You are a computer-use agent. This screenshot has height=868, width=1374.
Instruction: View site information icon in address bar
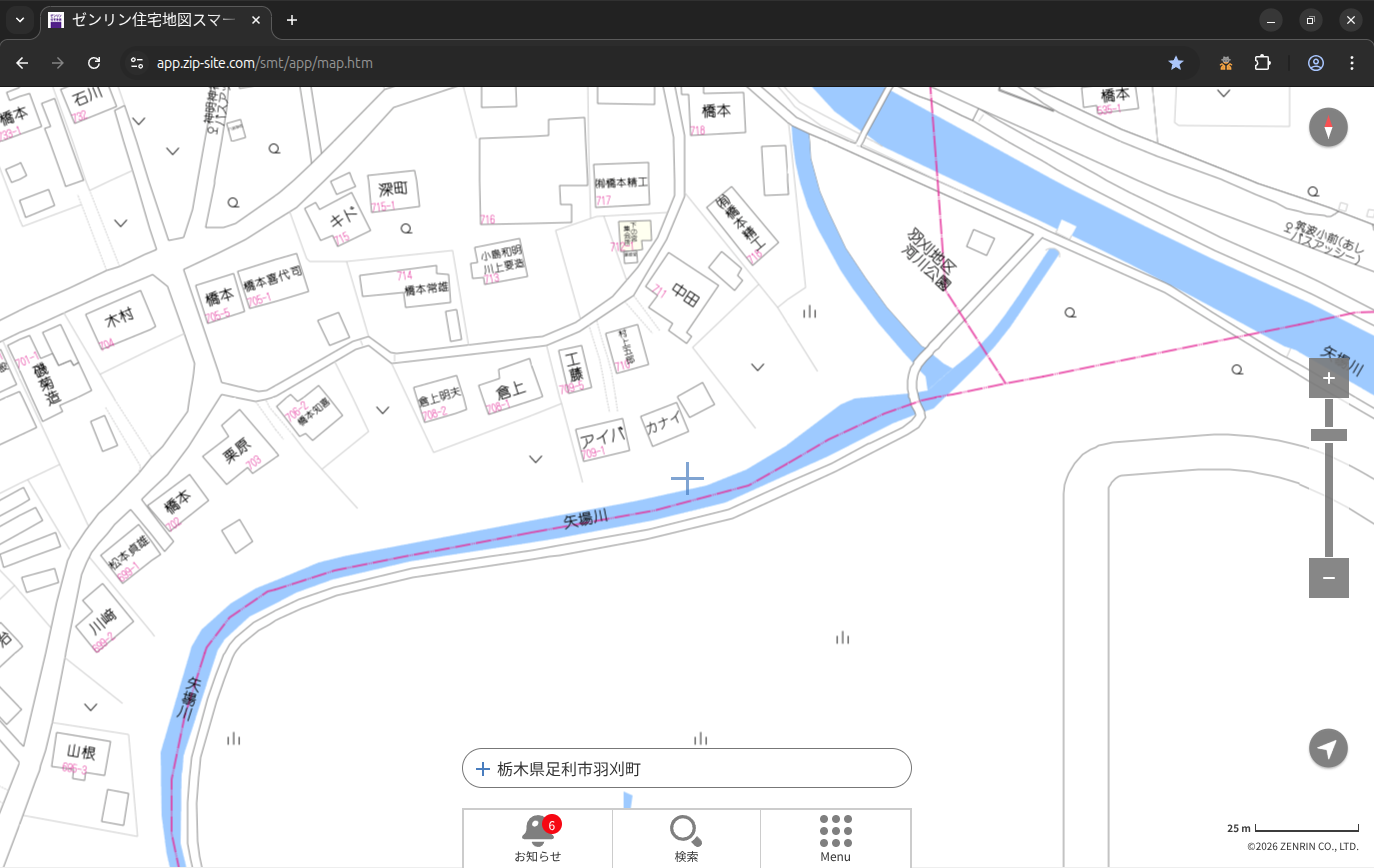coord(137,63)
